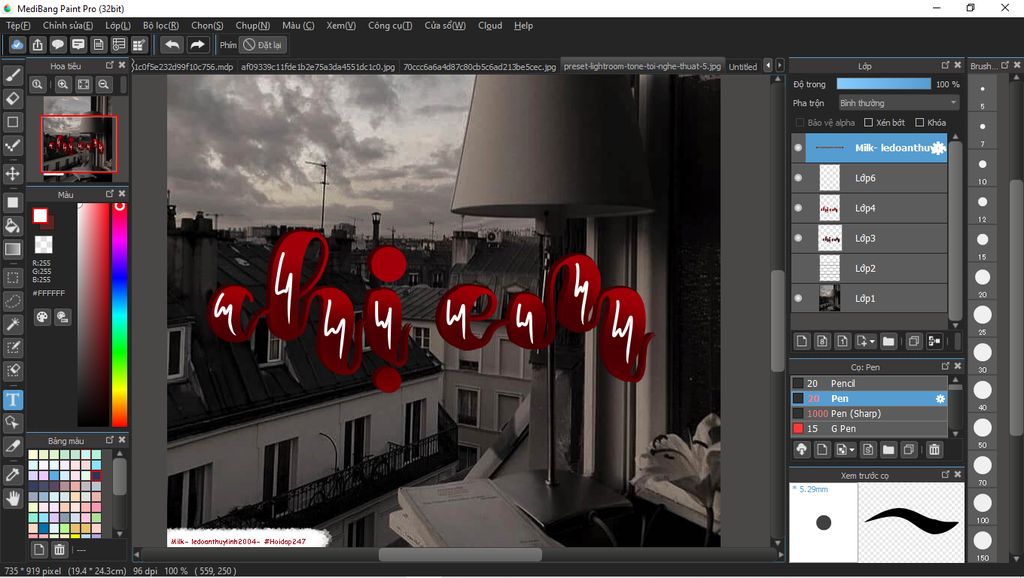The width and height of the screenshot is (1024, 578).
Task: Expand the add brush dropdown arrow
Action: (852, 449)
